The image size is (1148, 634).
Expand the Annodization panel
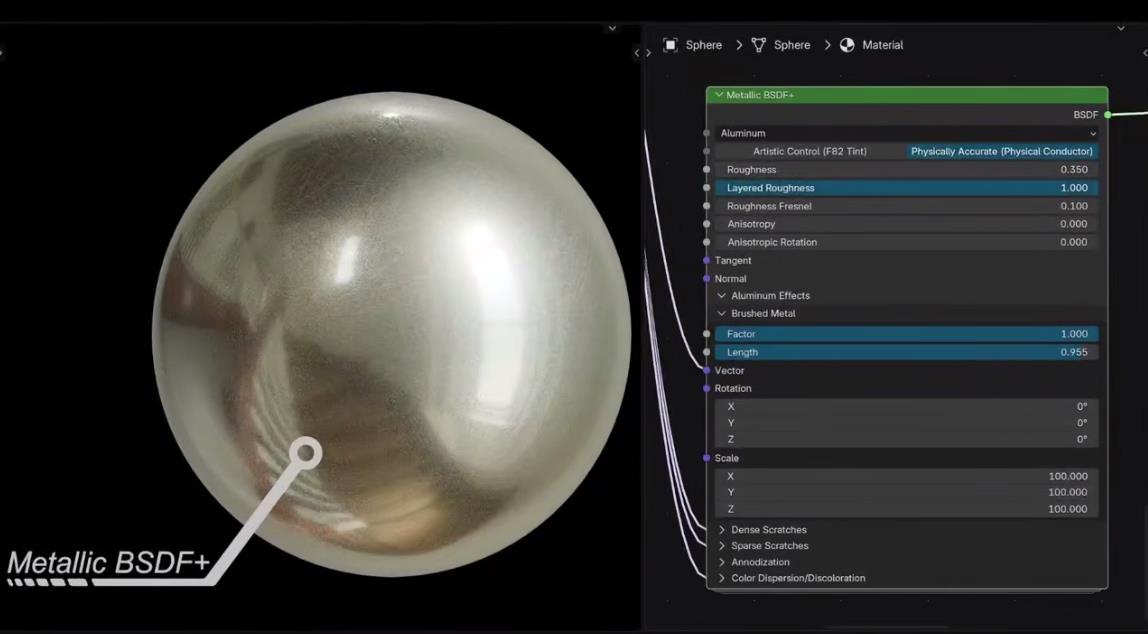[722, 562]
